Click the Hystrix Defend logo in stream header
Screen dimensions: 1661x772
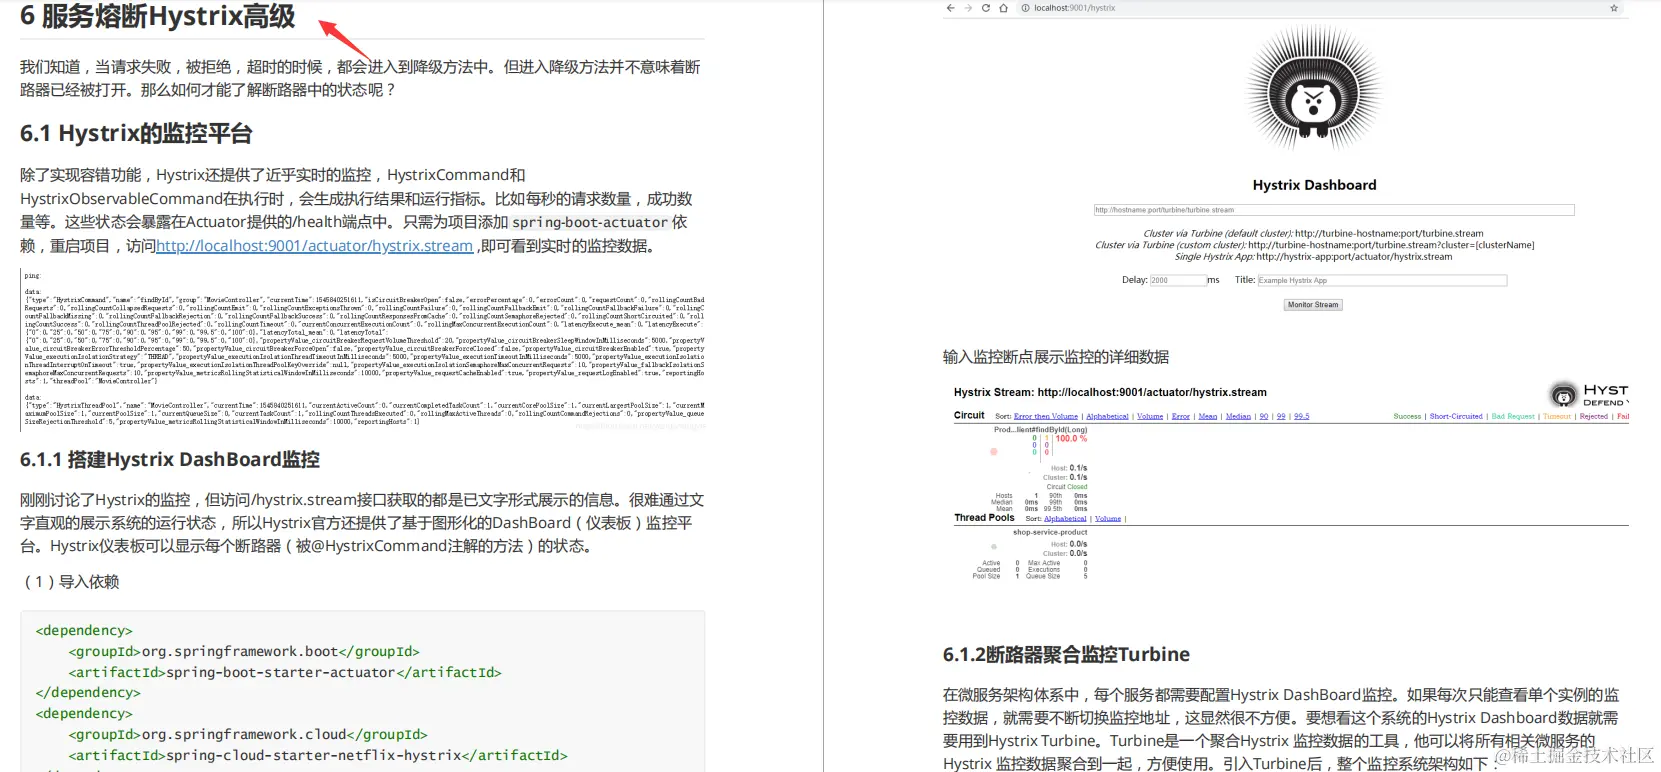(1589, 395)
